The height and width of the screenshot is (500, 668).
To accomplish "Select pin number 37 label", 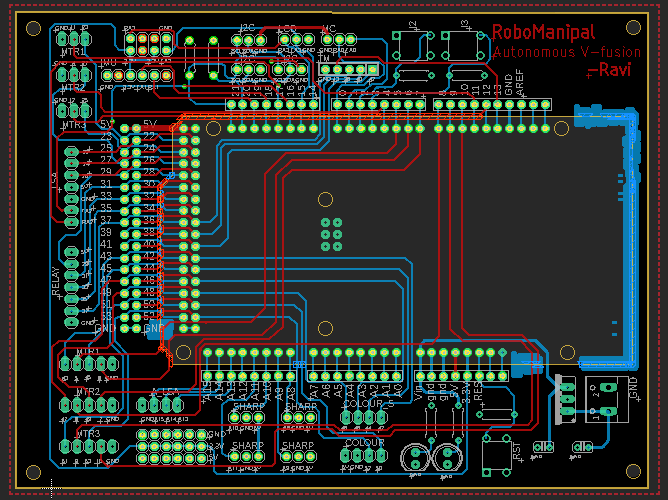I will click(x=106, y=220).
